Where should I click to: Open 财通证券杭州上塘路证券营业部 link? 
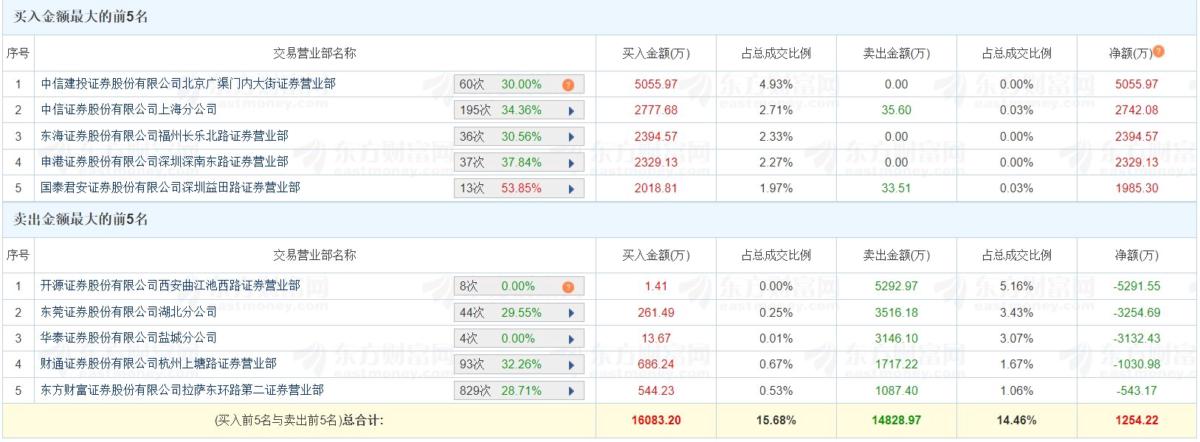(x=158, y=363)
